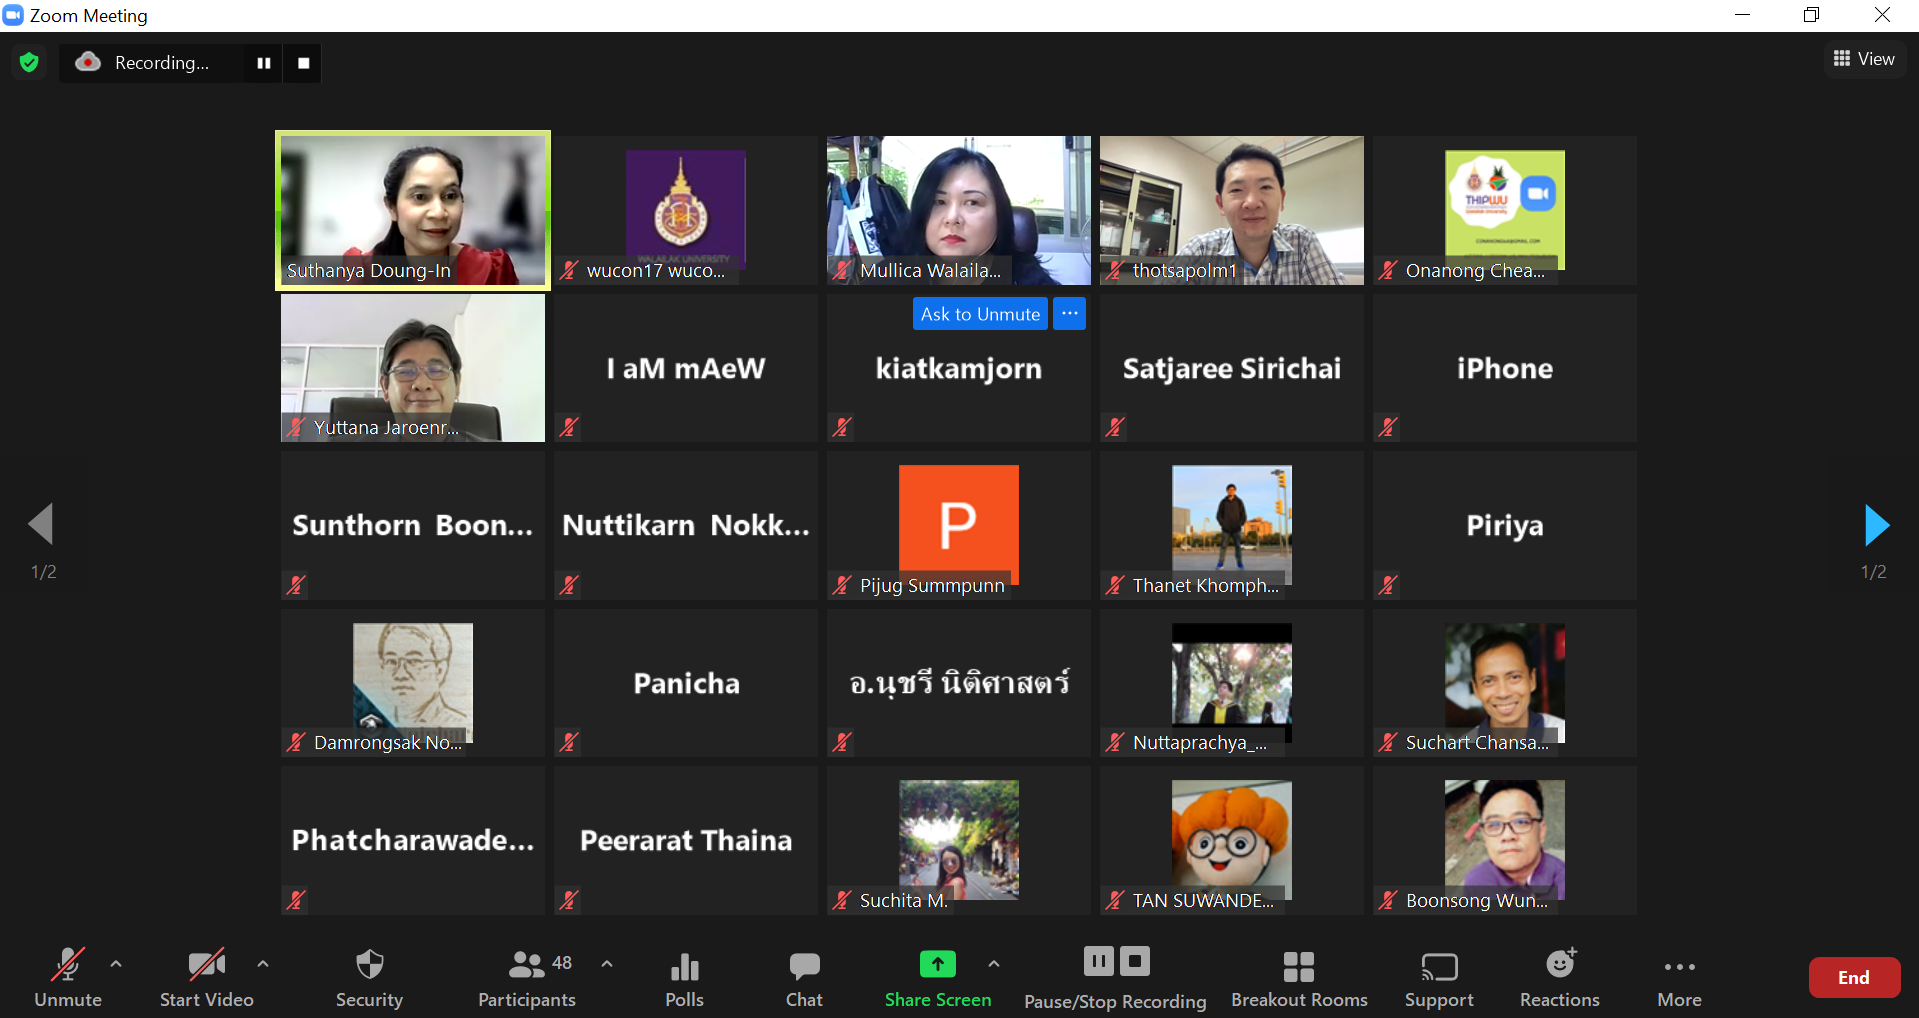The width and height of the screenshot is (1919, 1018).
Task: Select the Peerarat Thaina tile
Action: [686, 841]
